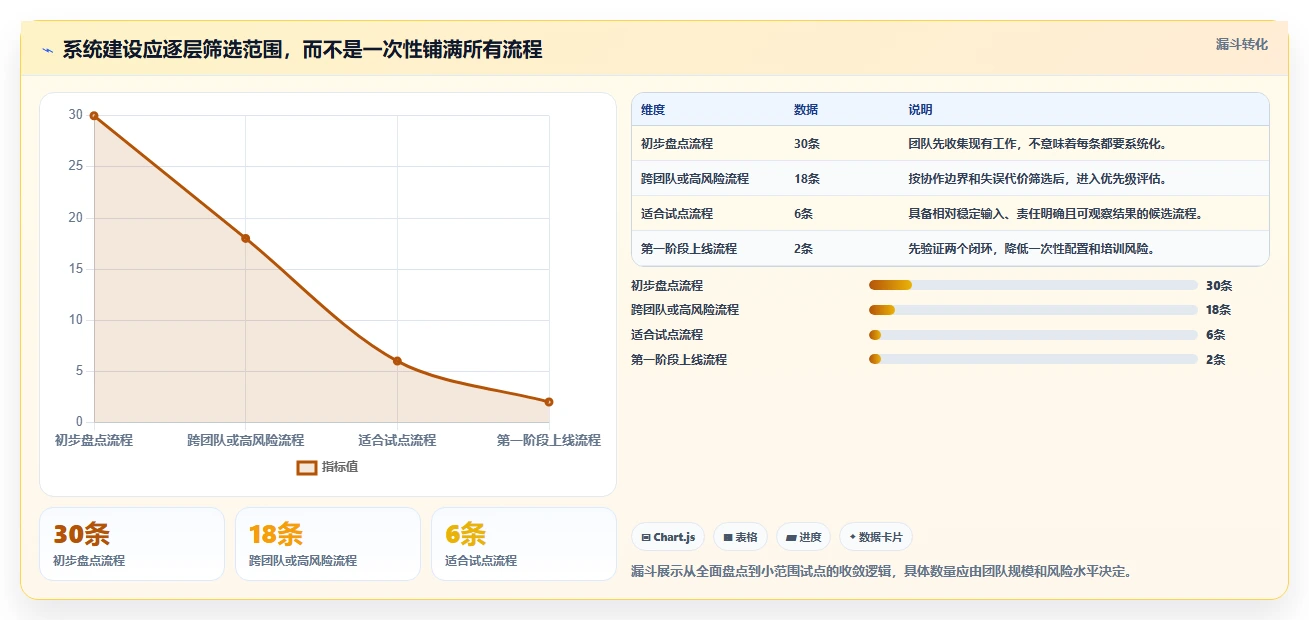This screenshot has width=1309, height=620.
Task: Click the chart data point at value 18
Action: 246,238
